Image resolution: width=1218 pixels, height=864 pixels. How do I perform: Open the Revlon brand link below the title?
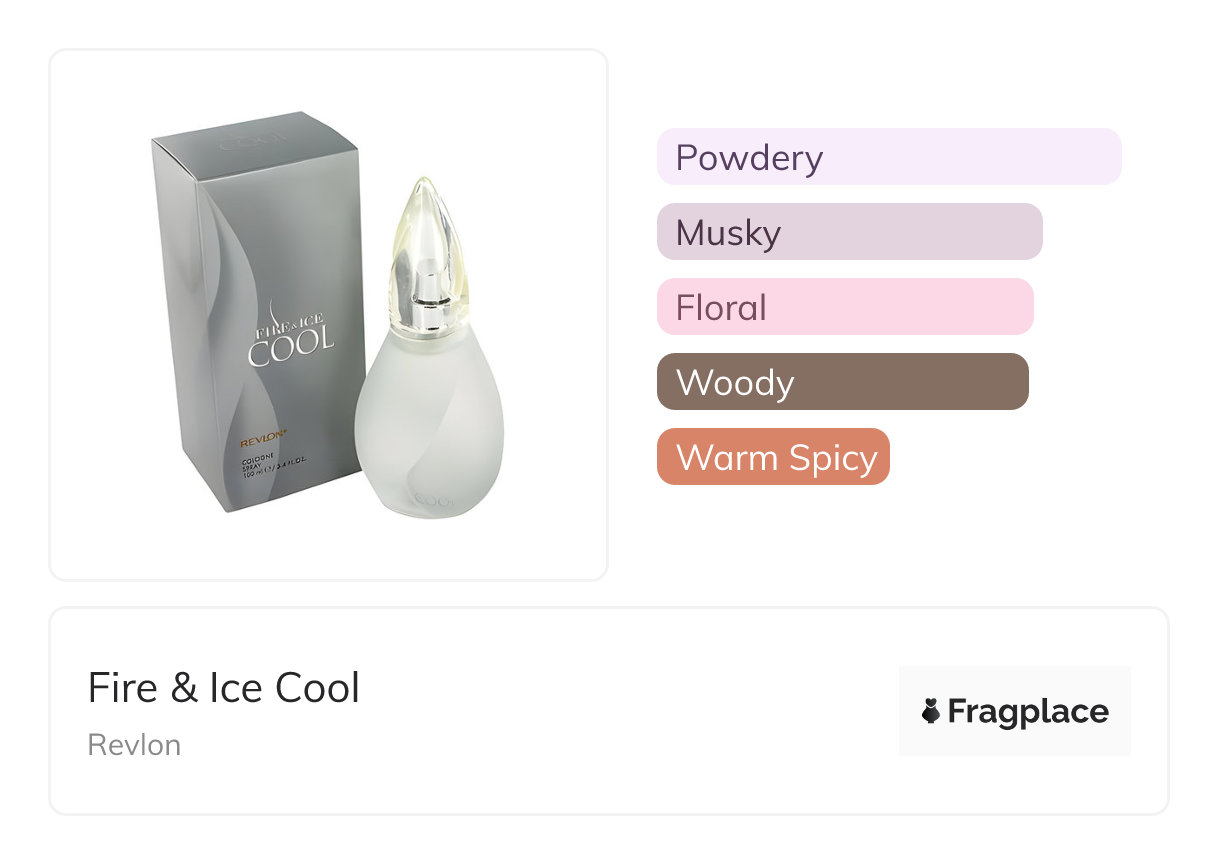click(x=134, y=745)
